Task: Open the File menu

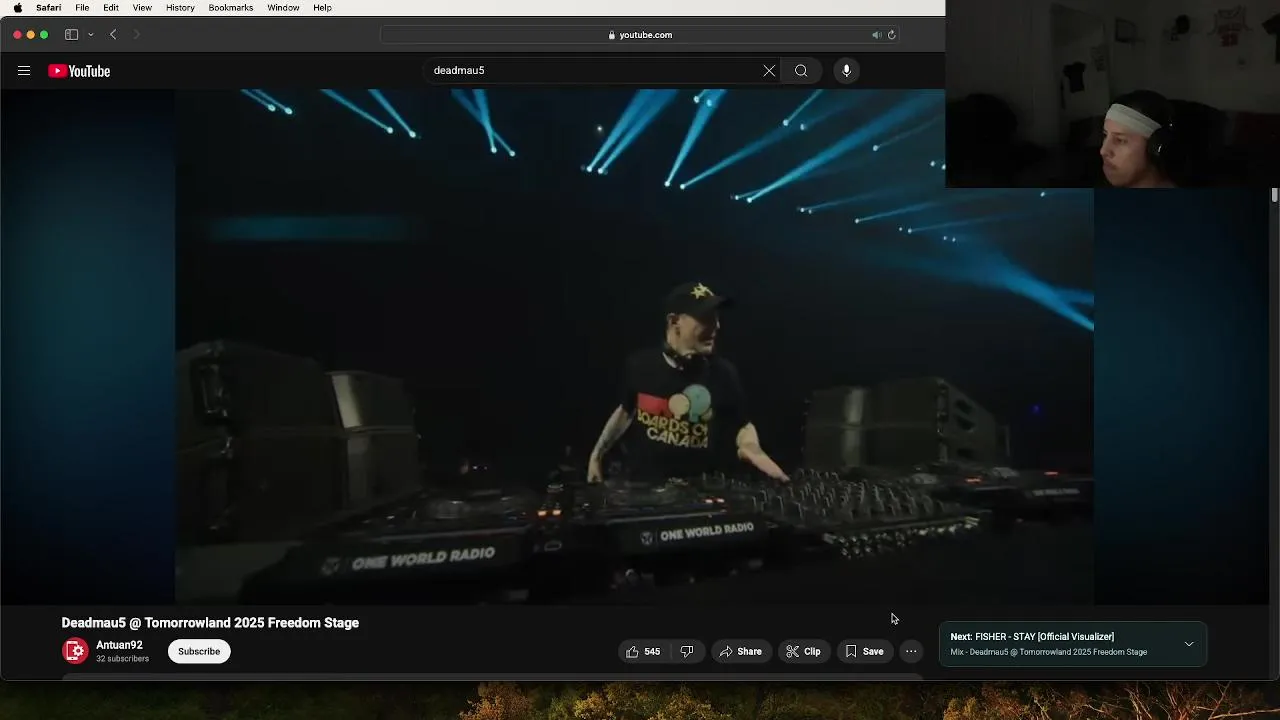Action: (x=82, y=7)
